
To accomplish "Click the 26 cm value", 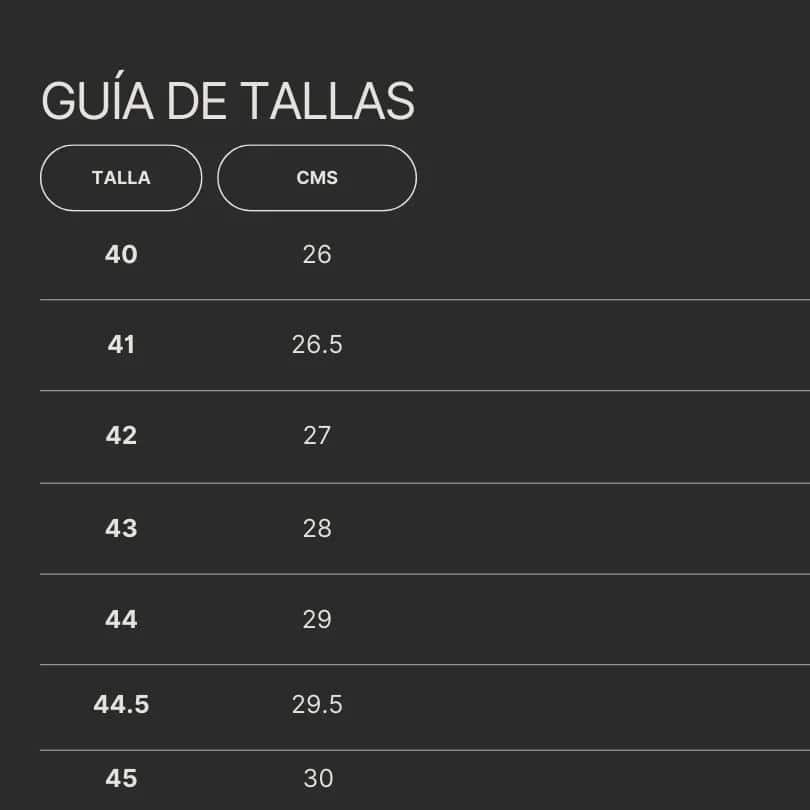I will (317, 254).
